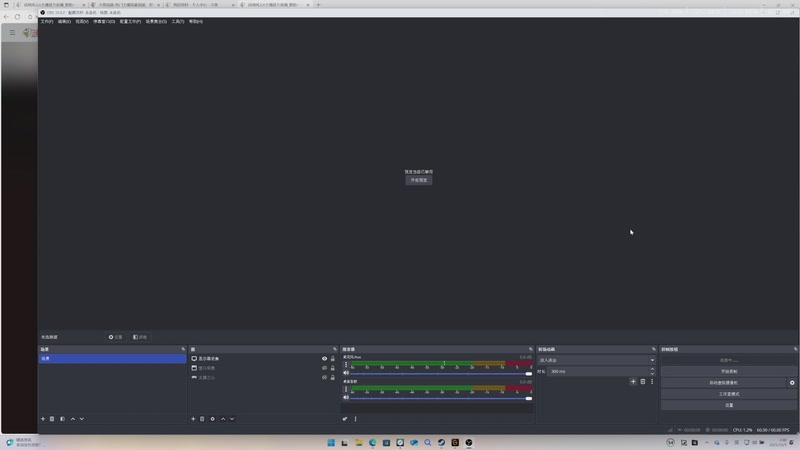
Task: Mute the Desktop Audio speaker icon
Action: pyautogui.click(x=346, y=397)
